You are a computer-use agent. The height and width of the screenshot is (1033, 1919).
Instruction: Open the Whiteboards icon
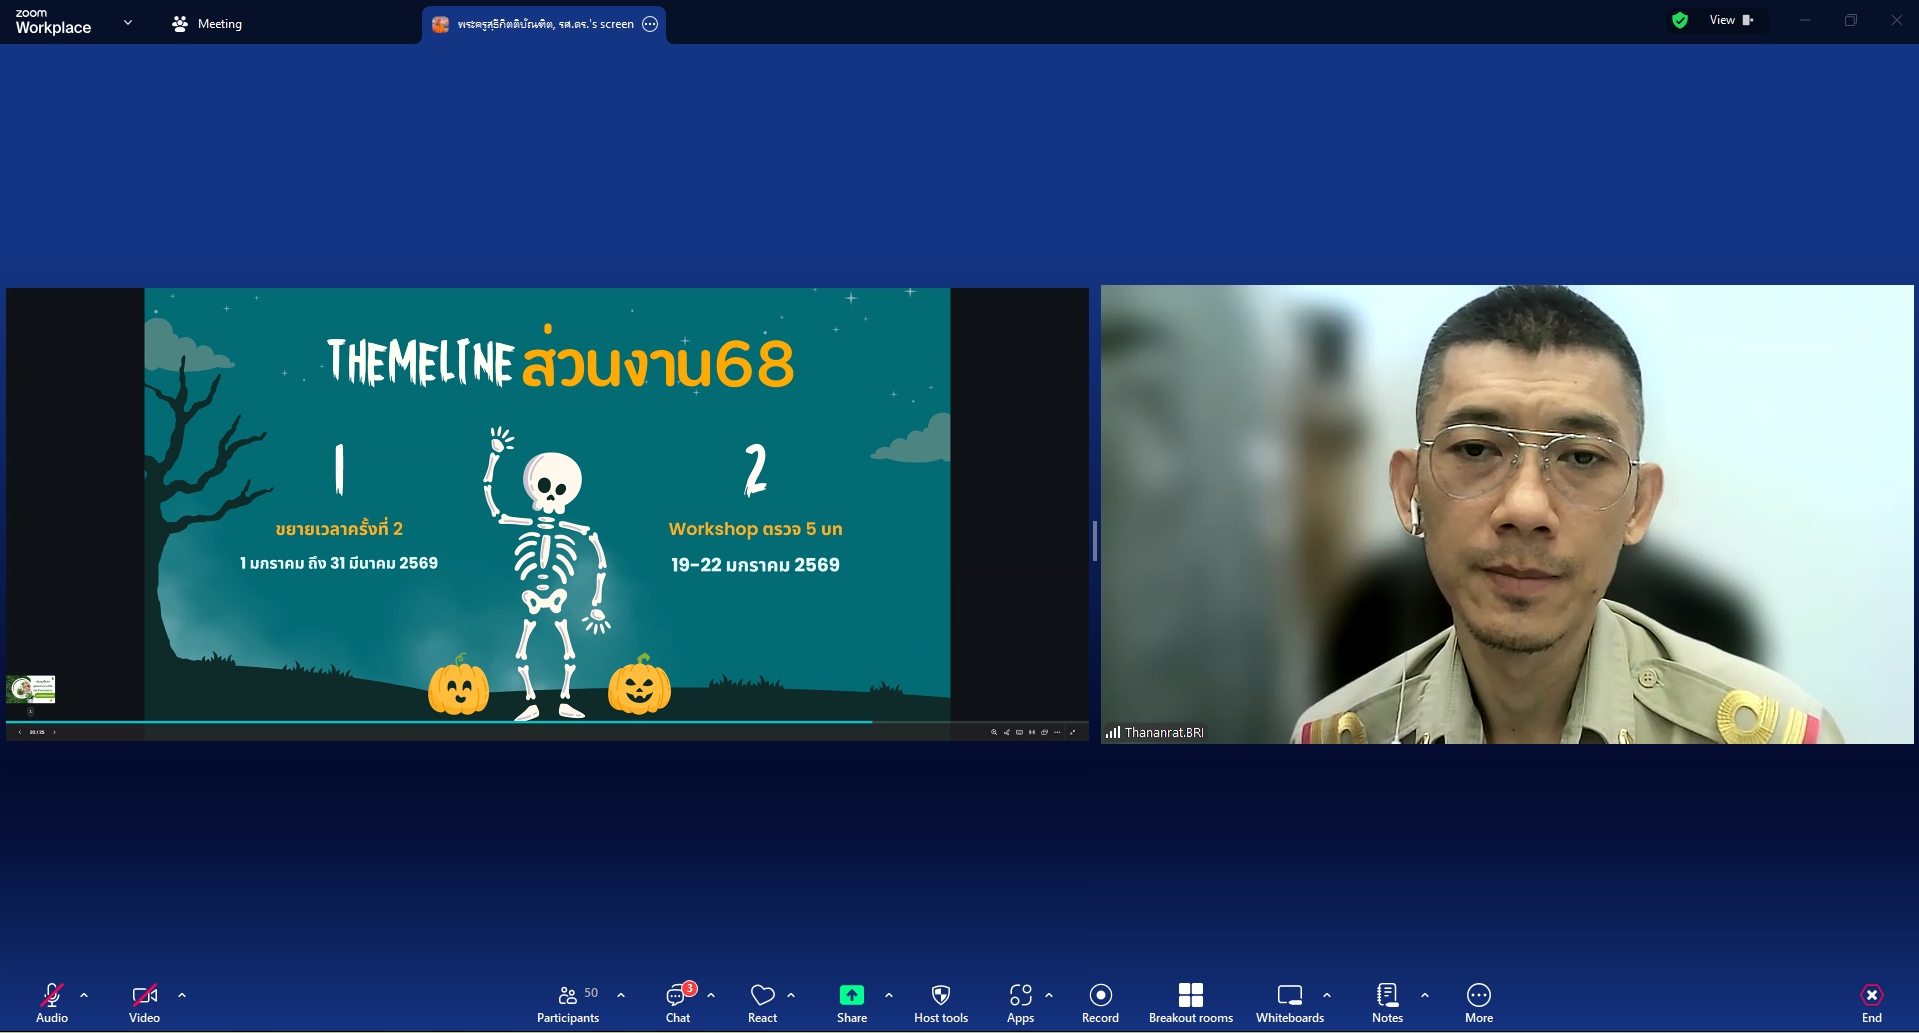tap(1289, 1003)
